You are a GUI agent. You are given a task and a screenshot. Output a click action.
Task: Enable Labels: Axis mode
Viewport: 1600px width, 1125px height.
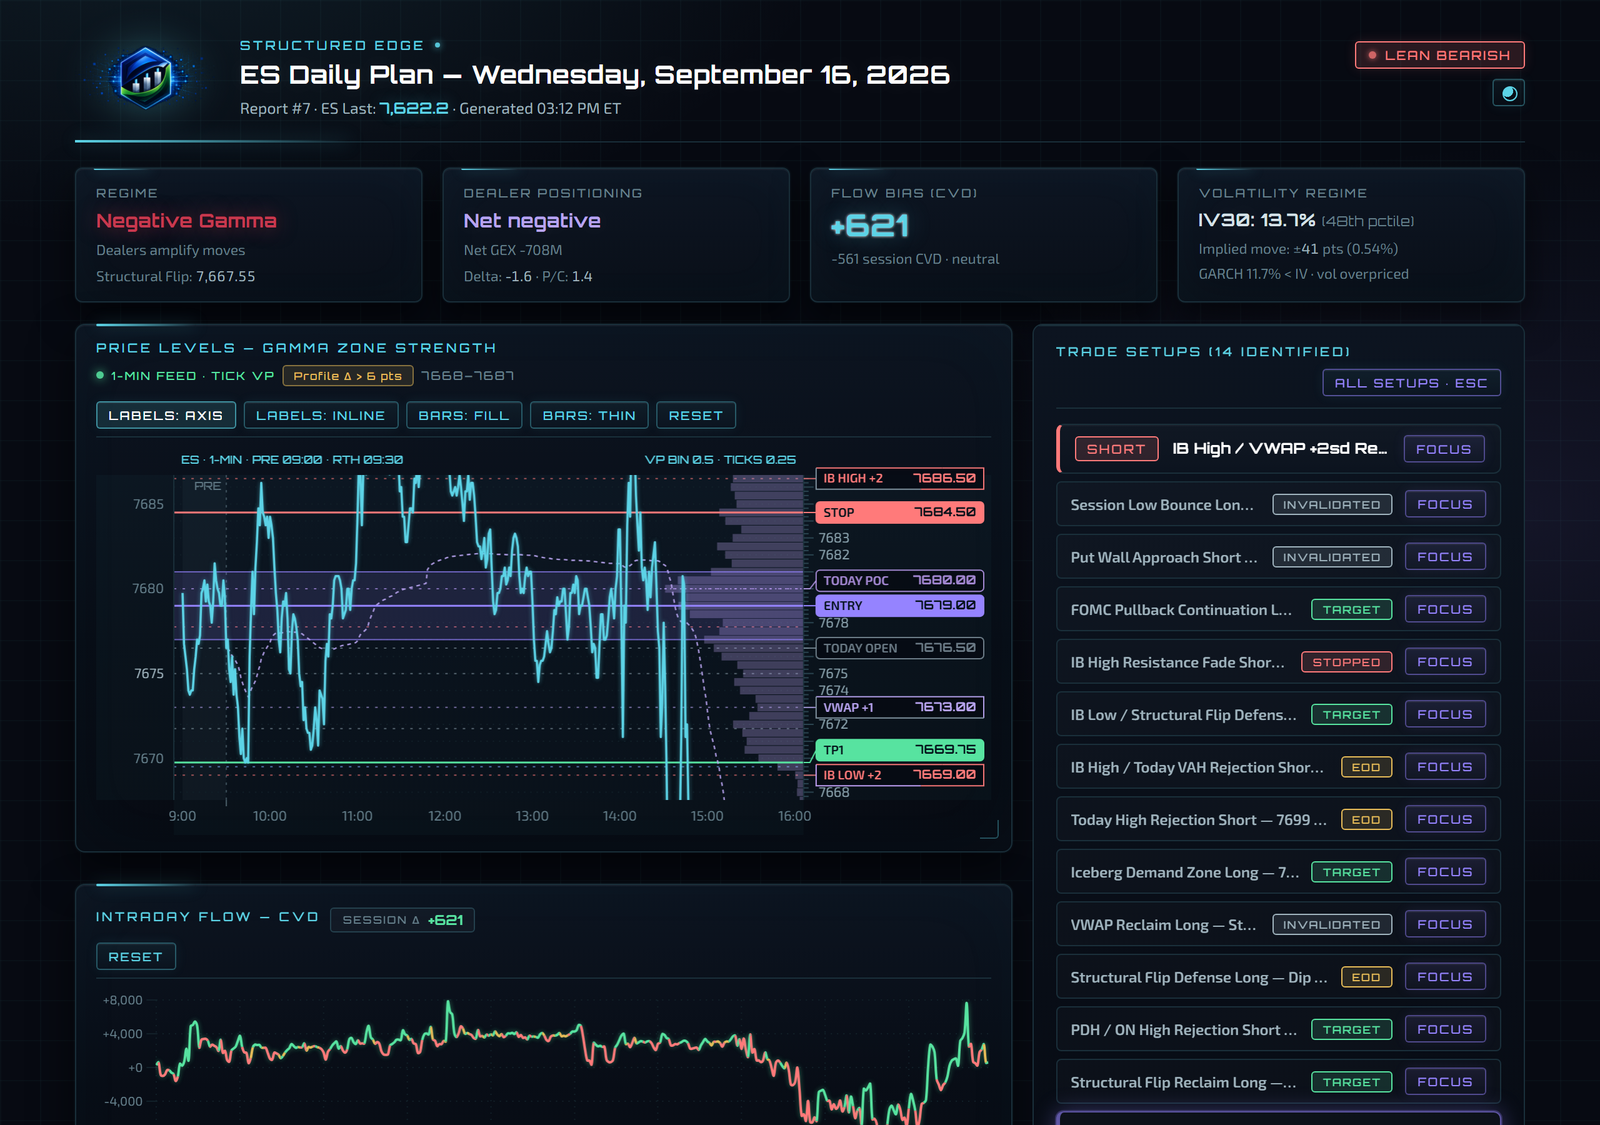(166, 416)
